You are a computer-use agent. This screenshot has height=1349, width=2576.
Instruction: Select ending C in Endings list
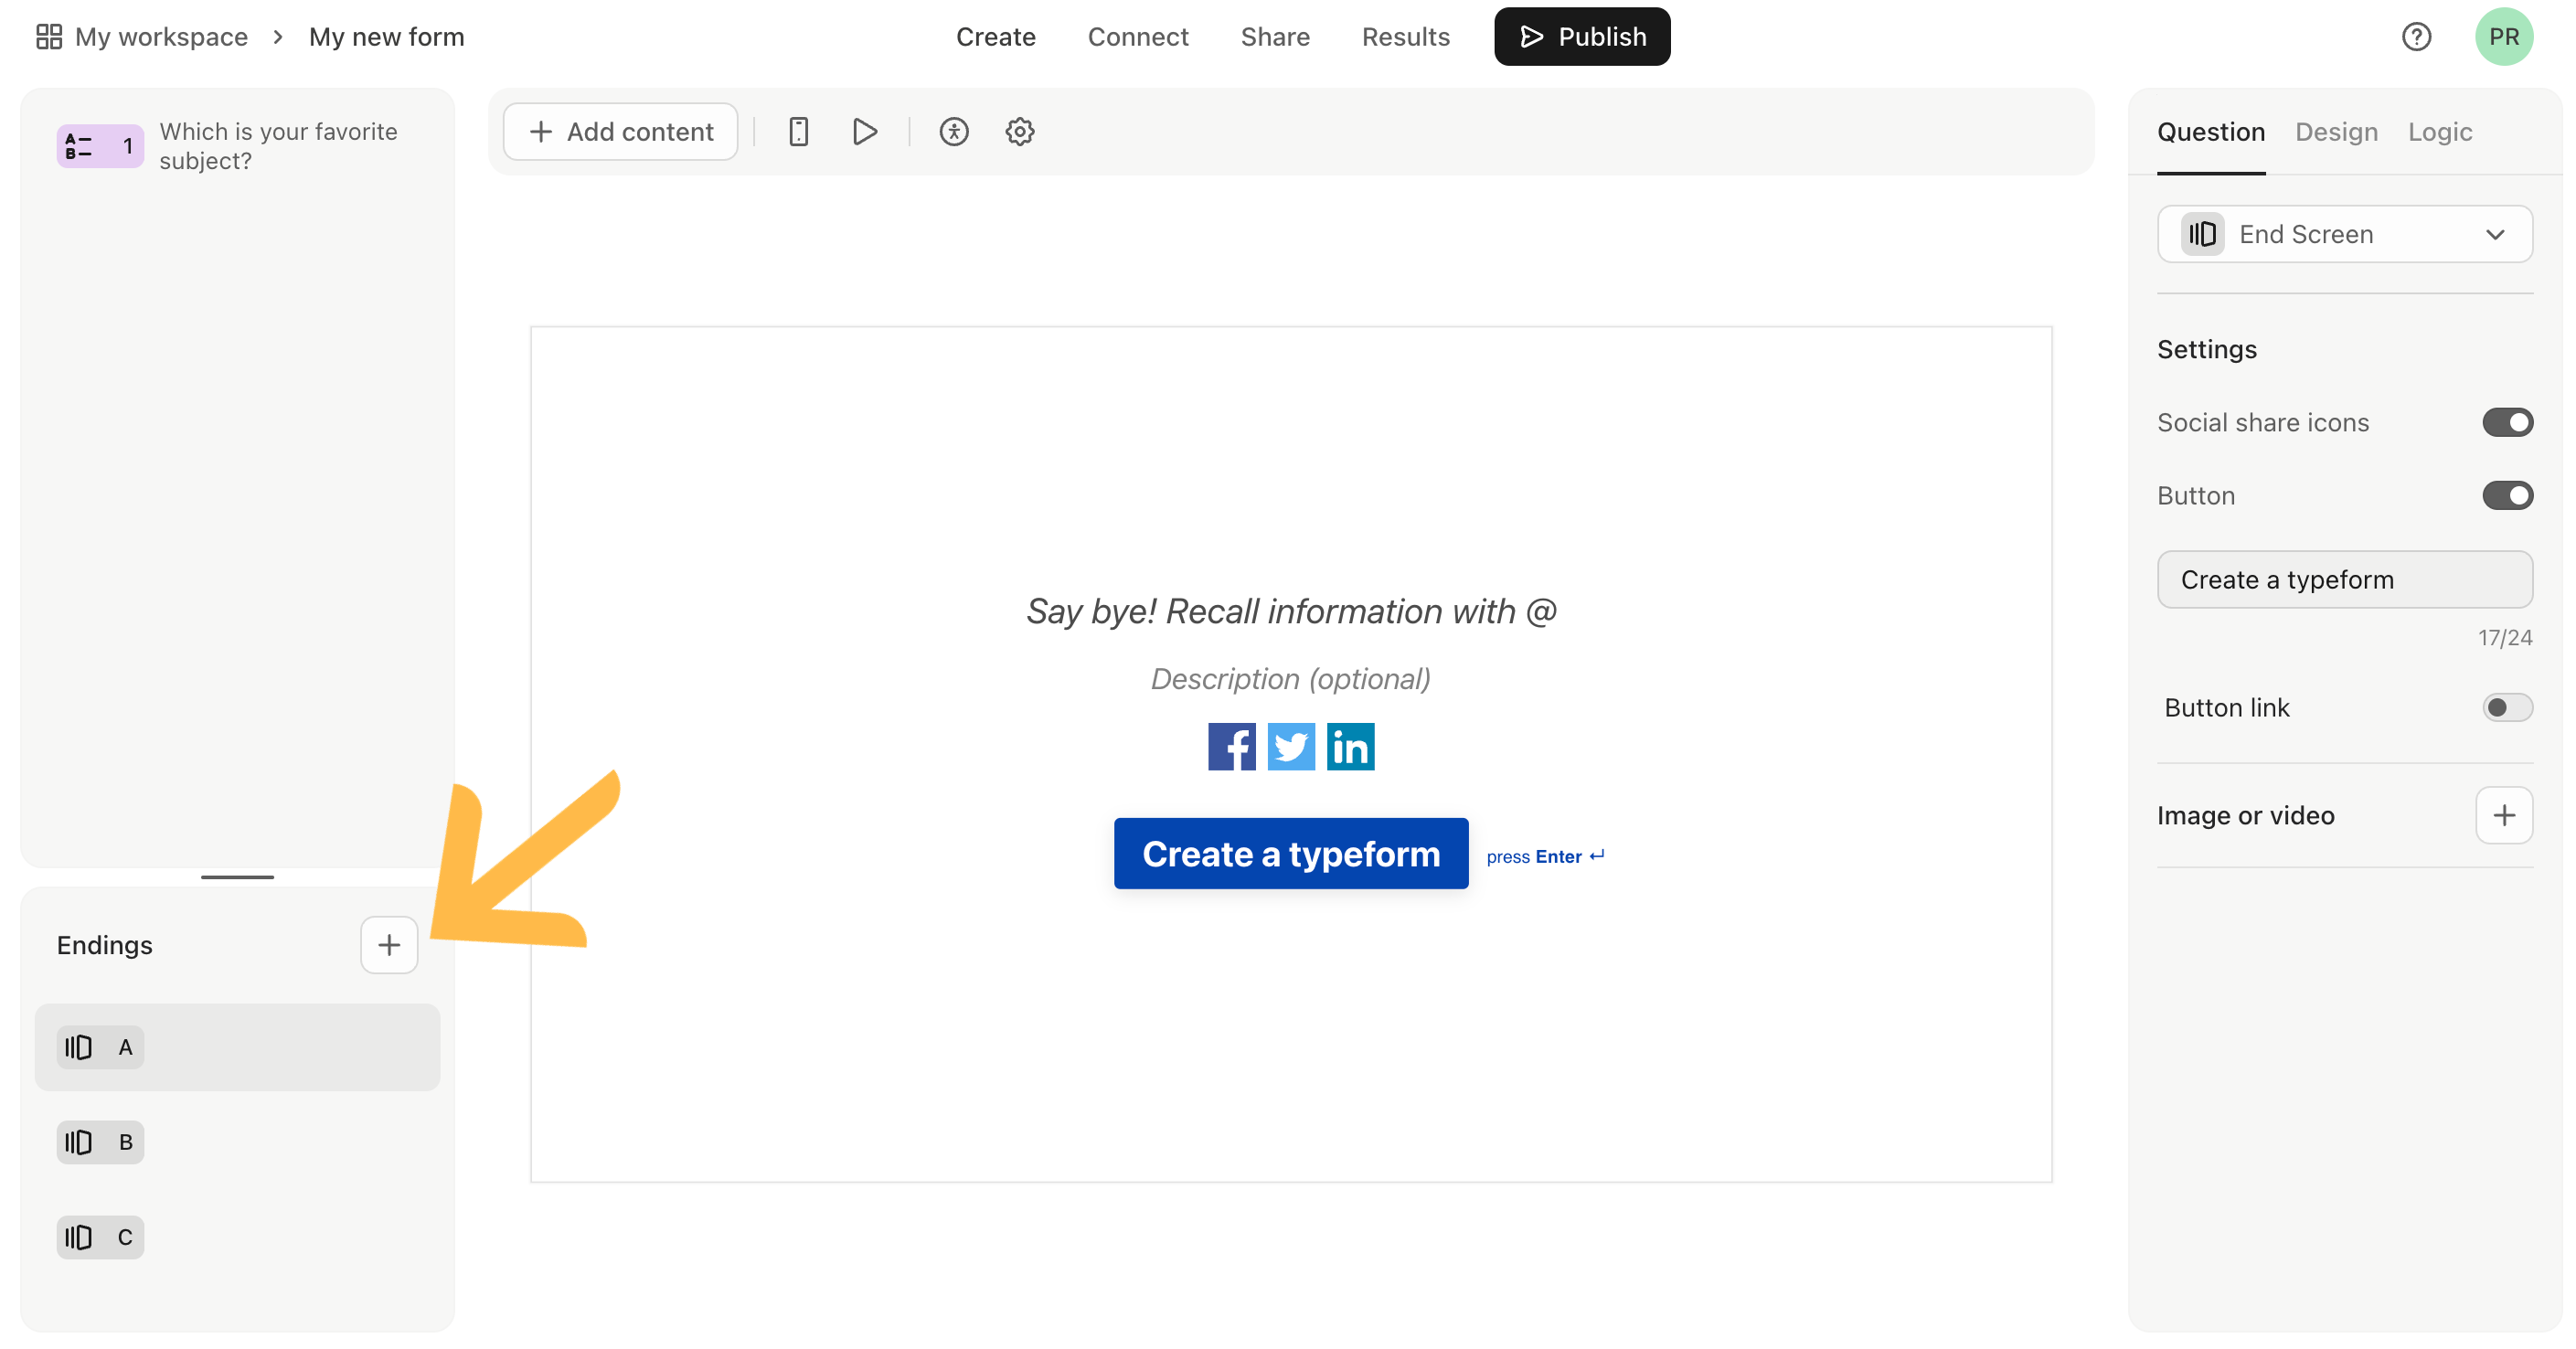pyautogui.click(x=237, y=1237)
